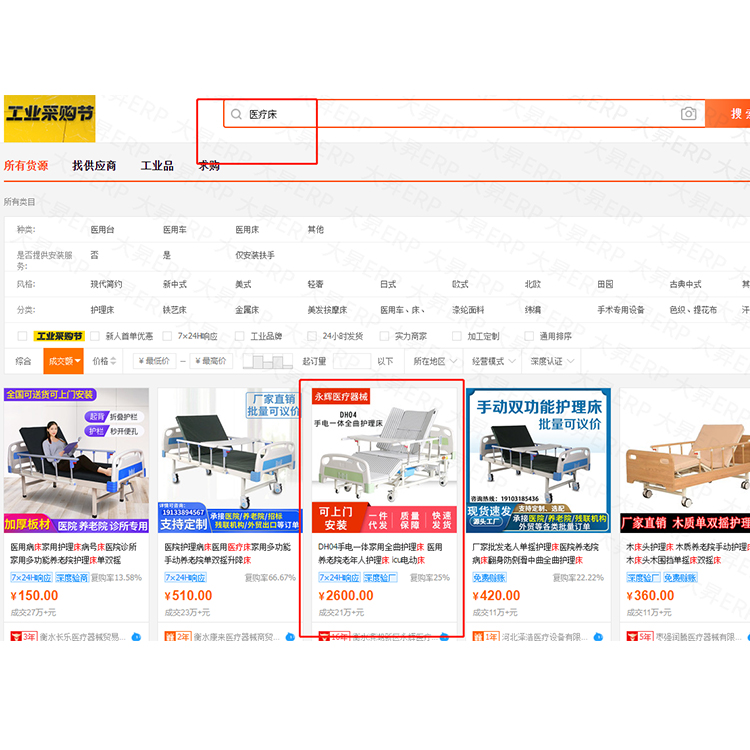Enable 新人首单优惠 checkbox
This screenshot has width=750, height=750.
tap(95, 336)
